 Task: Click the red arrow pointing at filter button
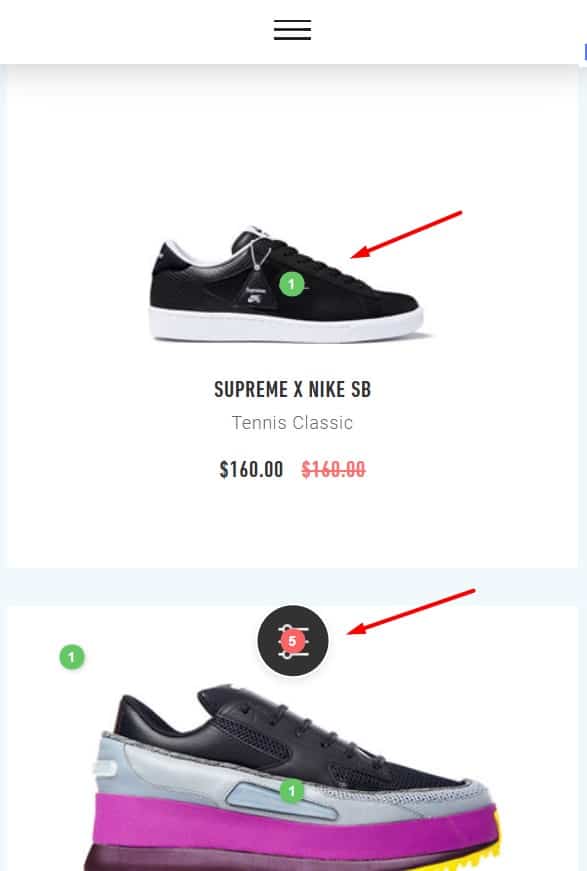[x=411, y=612]
